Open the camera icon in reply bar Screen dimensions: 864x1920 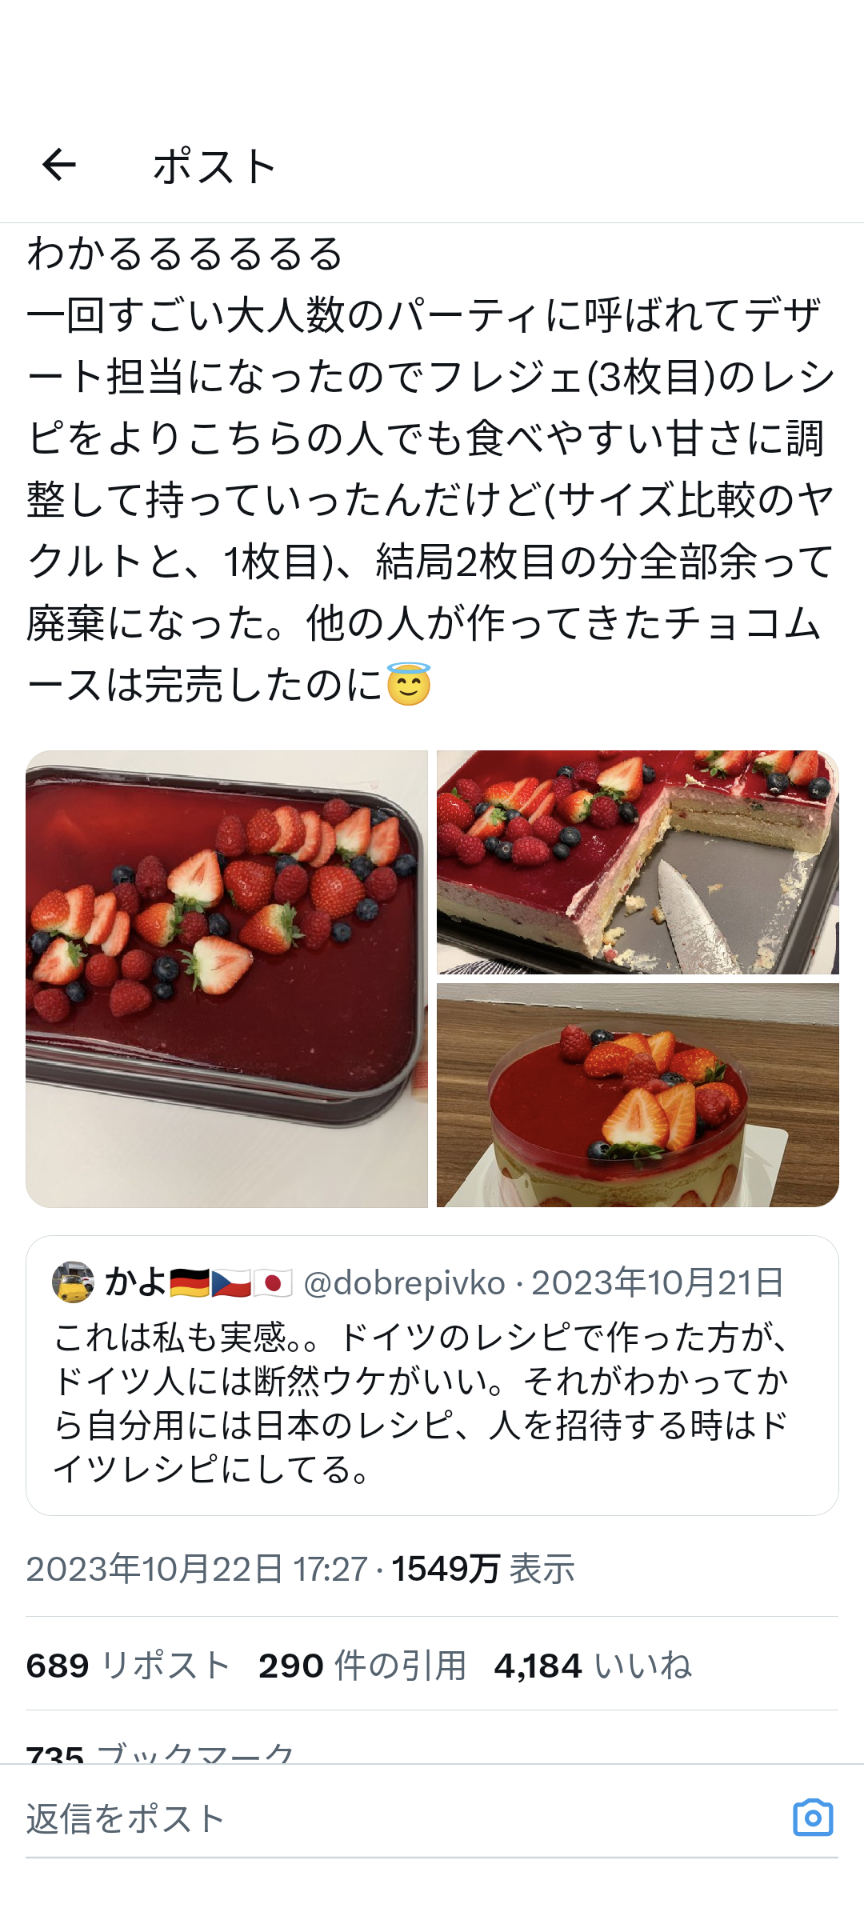pyautogui.click(x=812, y=1817)
